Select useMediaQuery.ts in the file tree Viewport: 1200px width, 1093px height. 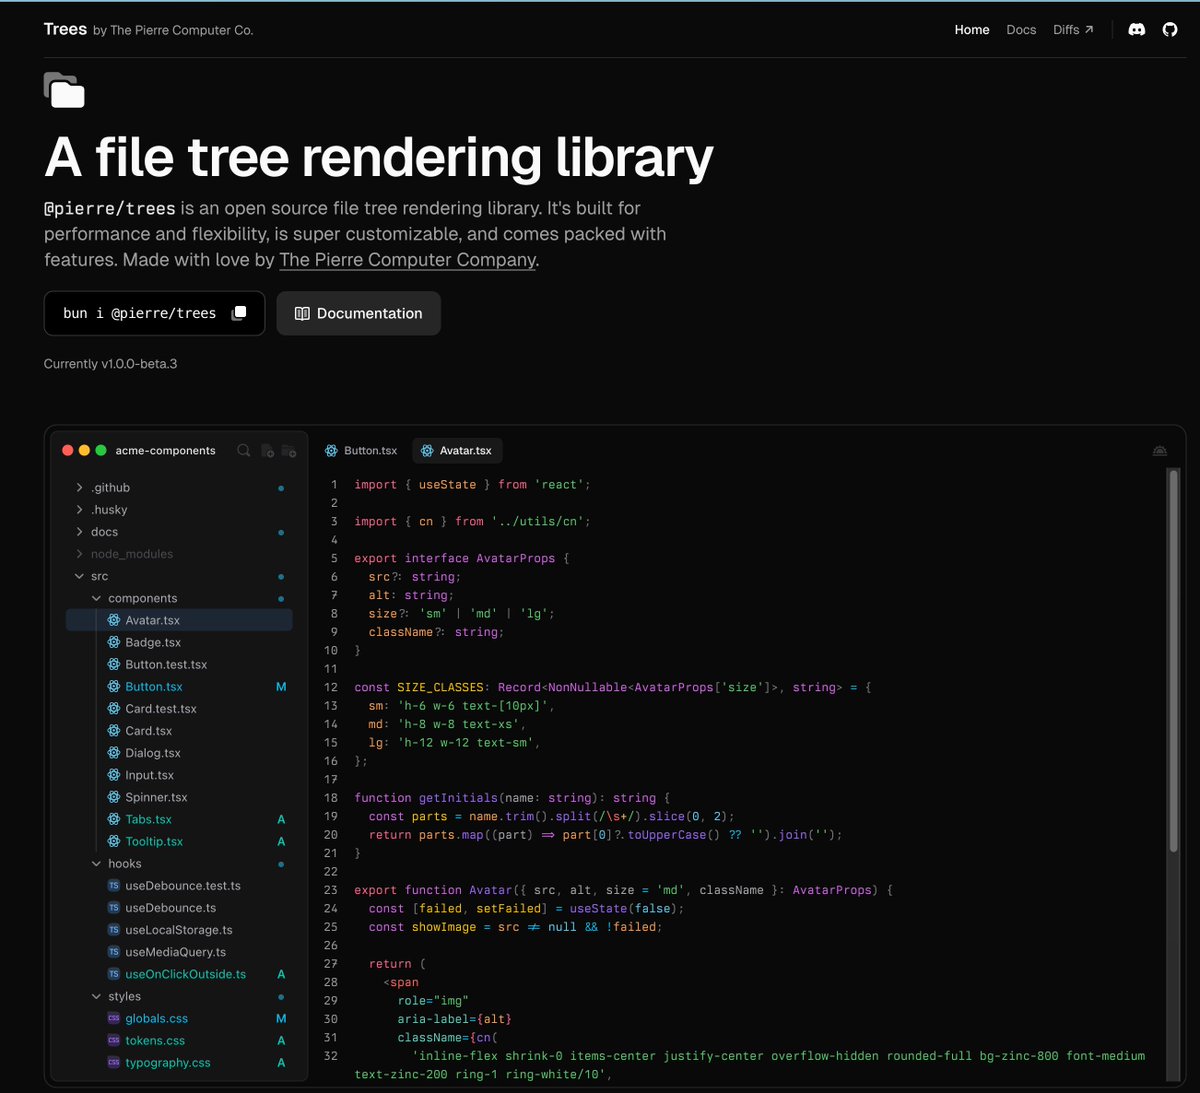click(x=180, y=952)
